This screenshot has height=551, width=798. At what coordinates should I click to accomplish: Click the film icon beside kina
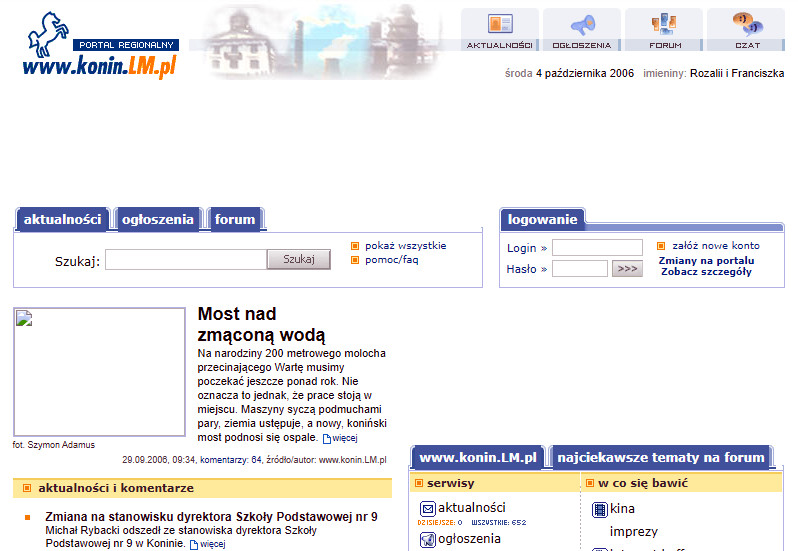point(600,509)
